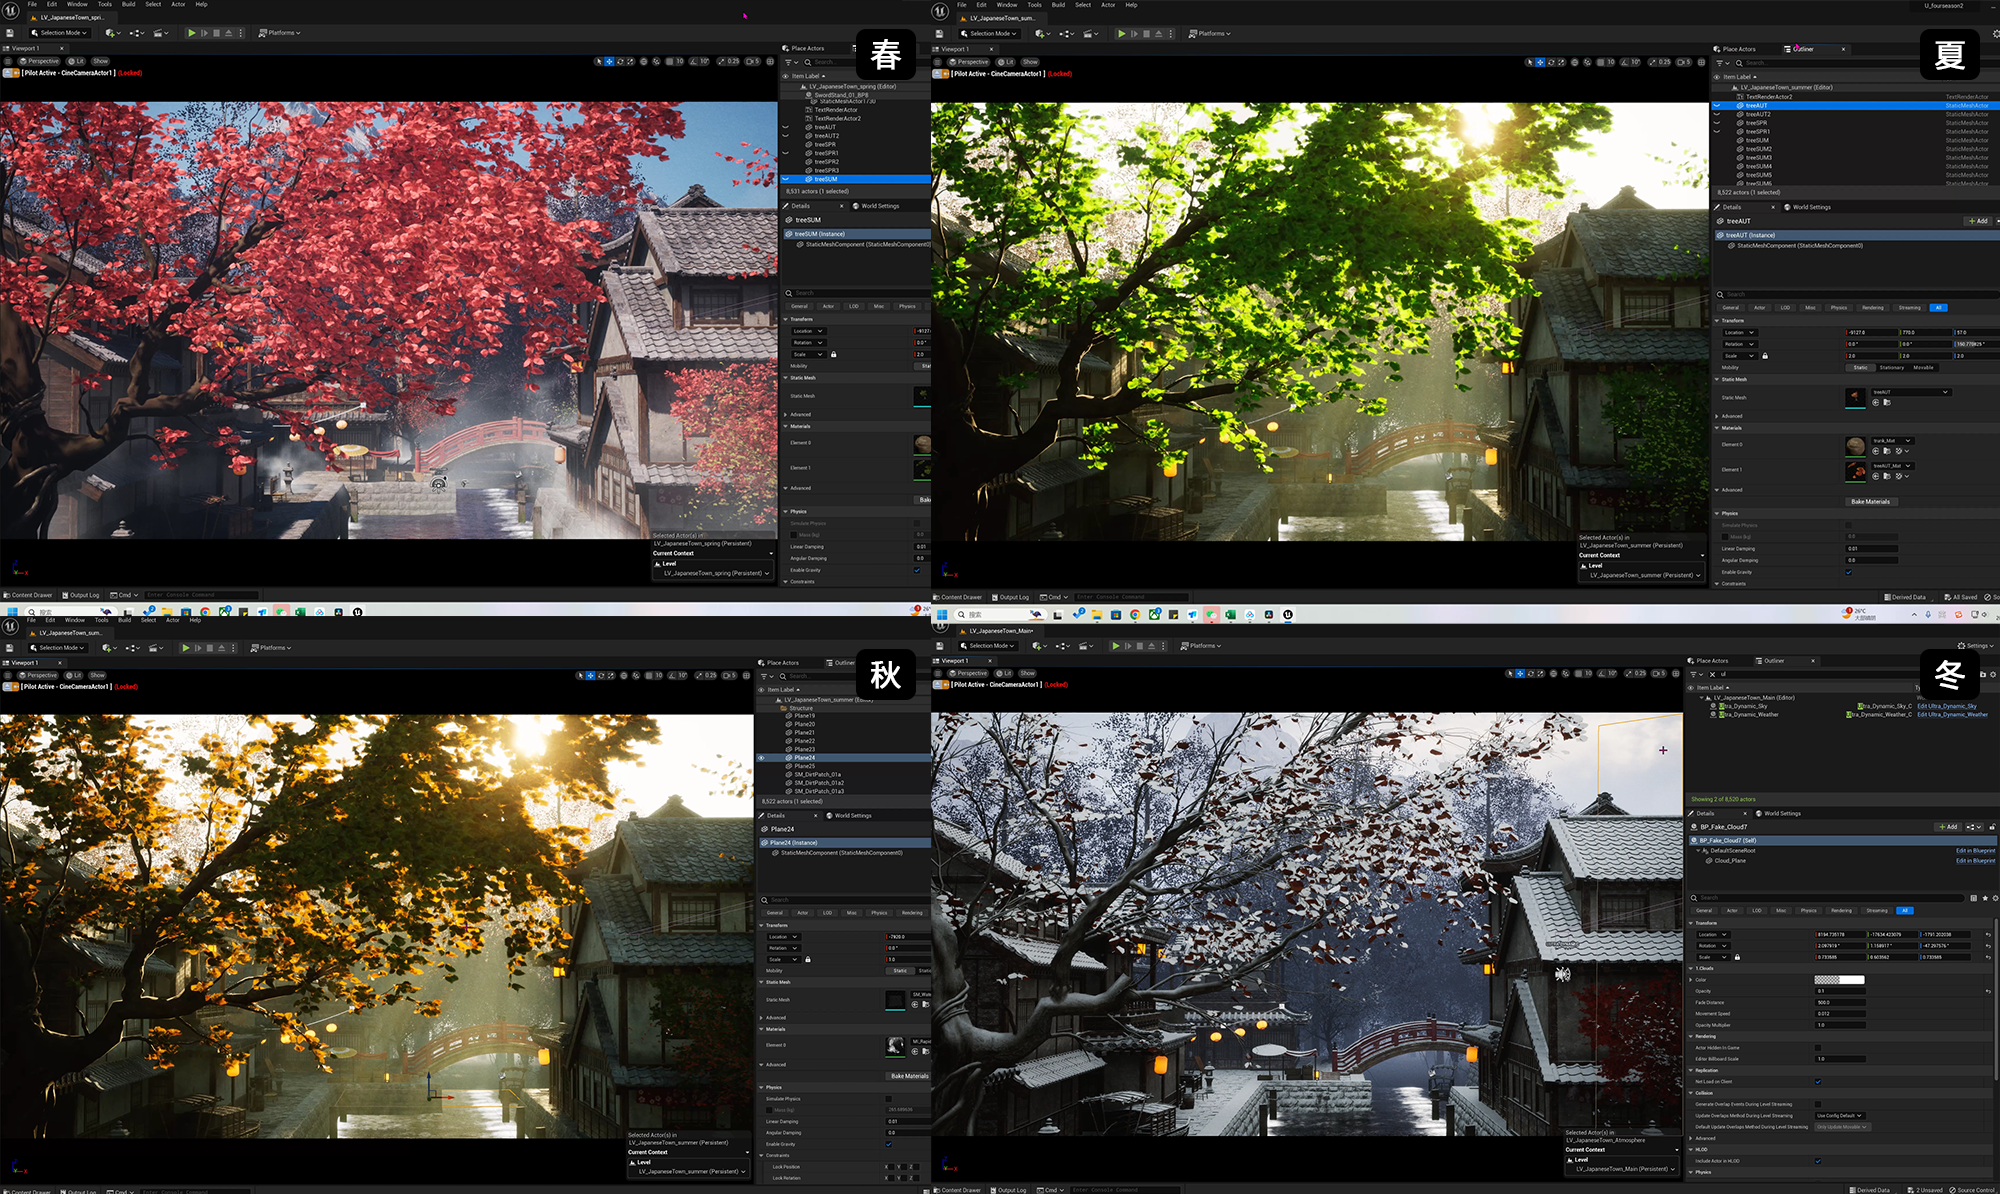Image resolution: width=2000 pixels, height=1194 pixels.
Task: Switch to the LV_JapaneseTown_Main level tab
Action: pos(1000,631)
